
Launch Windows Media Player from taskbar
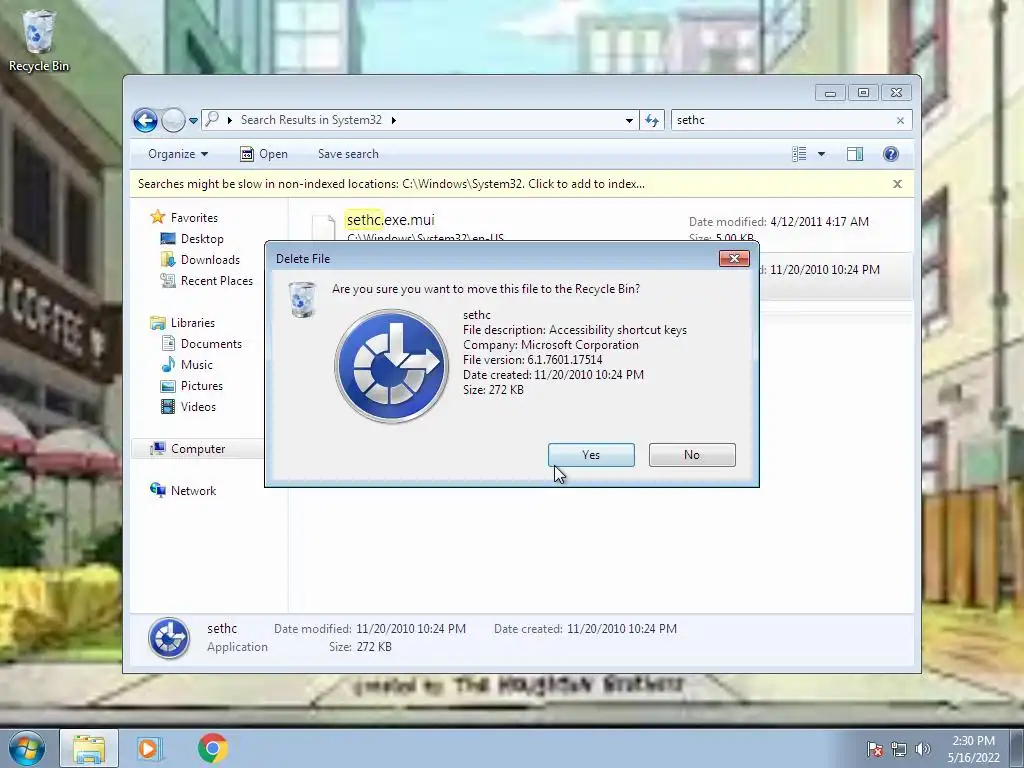click(x=149, y=748)
